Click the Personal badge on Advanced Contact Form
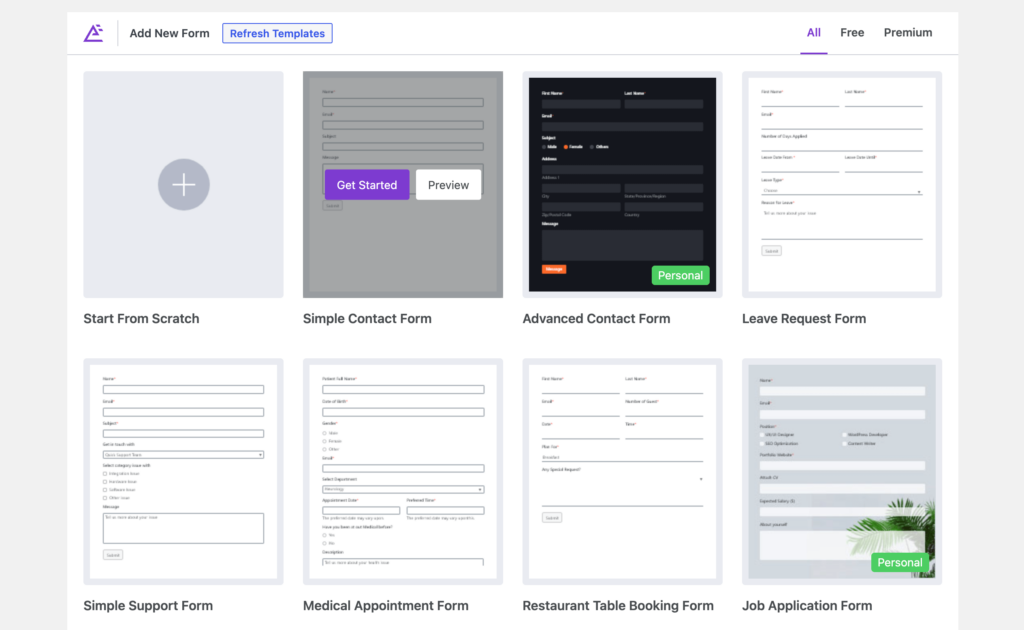Image resolution: width=1024 pixels, height=630 pixels. pyautogui.click(x=680, y=275)
